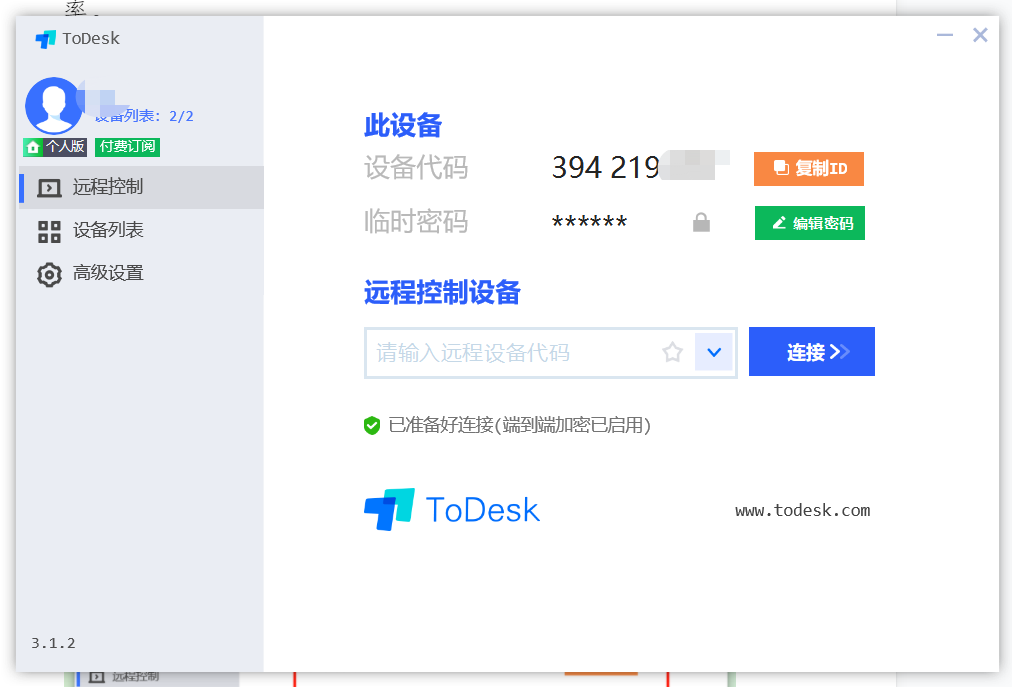
Task: Click the padlock icon beside the temporary password
Action: [x=701, y=222]
